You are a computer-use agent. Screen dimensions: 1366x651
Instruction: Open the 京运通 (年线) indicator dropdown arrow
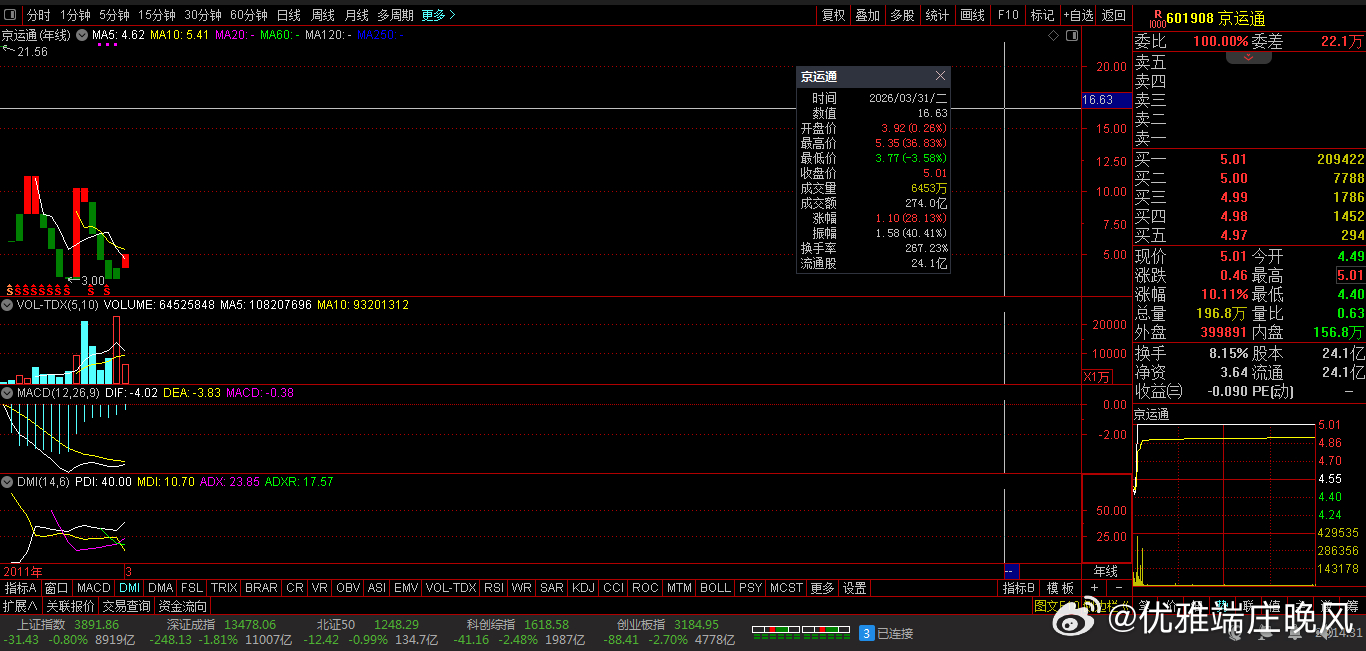[82, 35]
